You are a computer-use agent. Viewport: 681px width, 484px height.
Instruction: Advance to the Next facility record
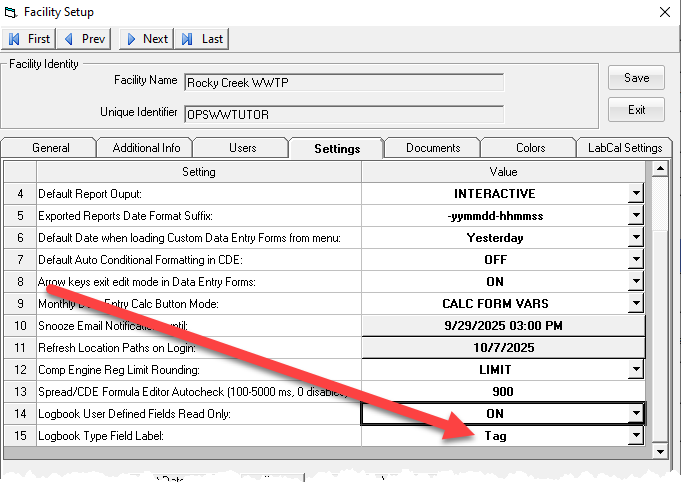[x=146, y=39]
